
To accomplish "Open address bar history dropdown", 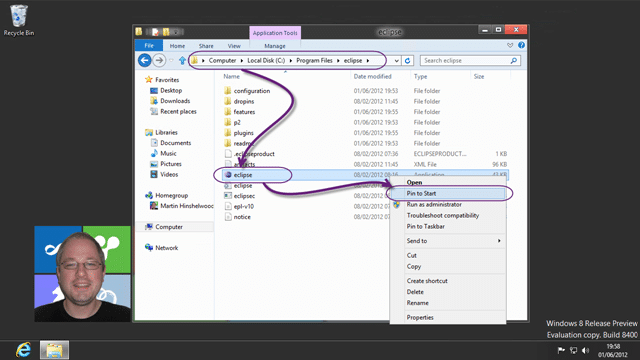I will (x=396, y=60).
